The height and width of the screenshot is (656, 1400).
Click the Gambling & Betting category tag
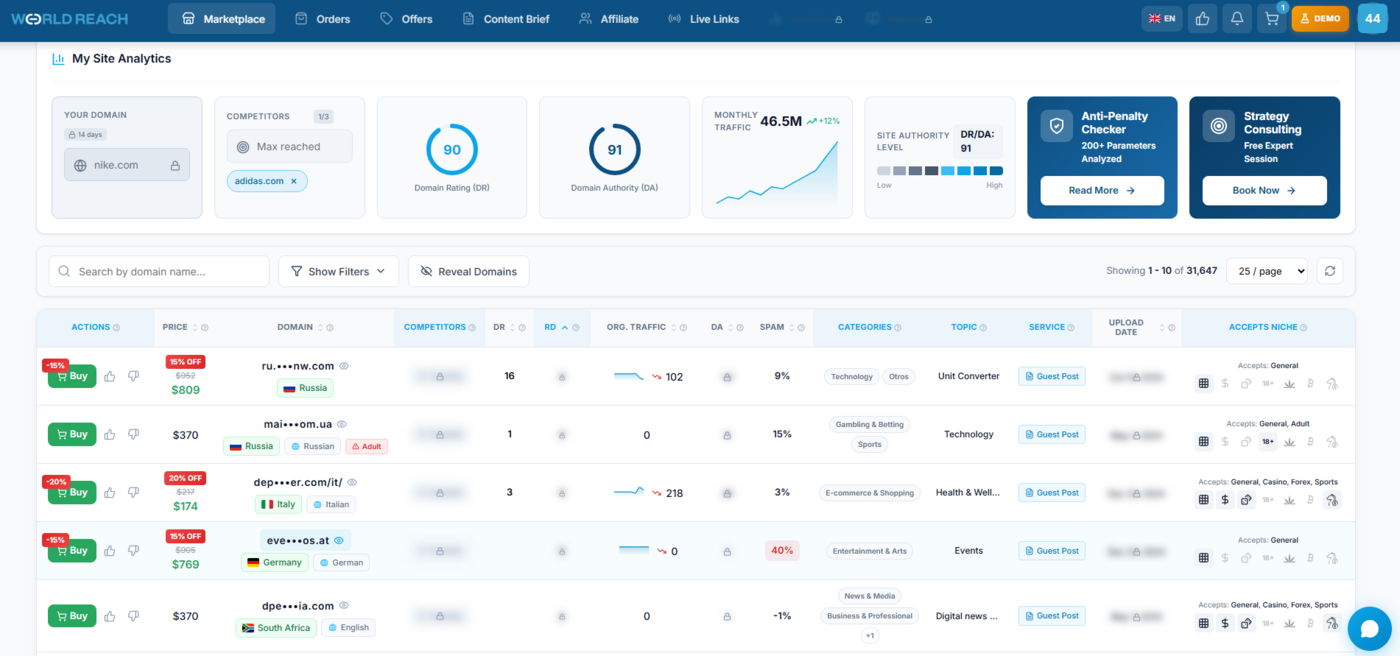[870, 424]
